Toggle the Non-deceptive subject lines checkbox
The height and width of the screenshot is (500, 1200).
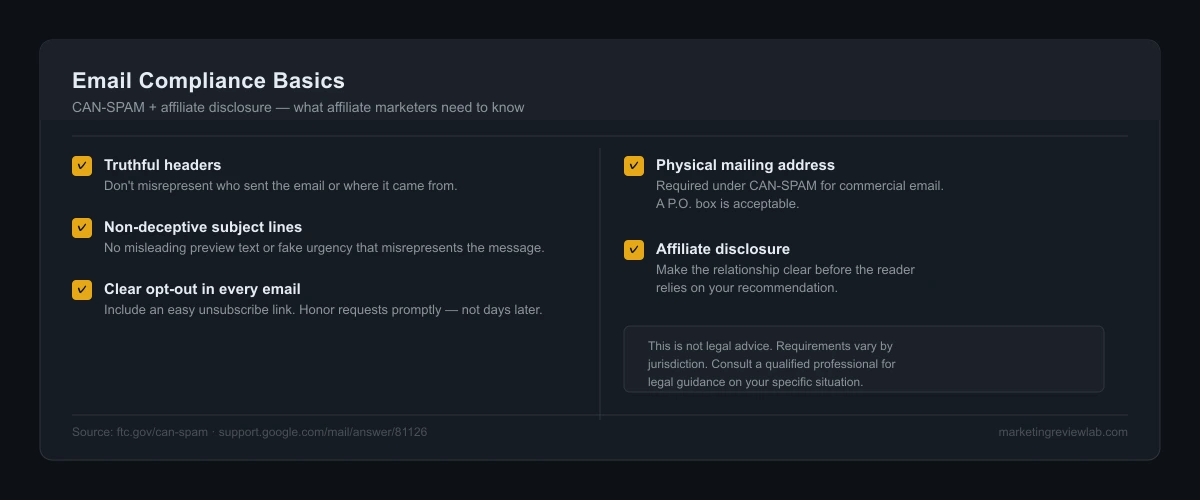[x=82, y=228]
